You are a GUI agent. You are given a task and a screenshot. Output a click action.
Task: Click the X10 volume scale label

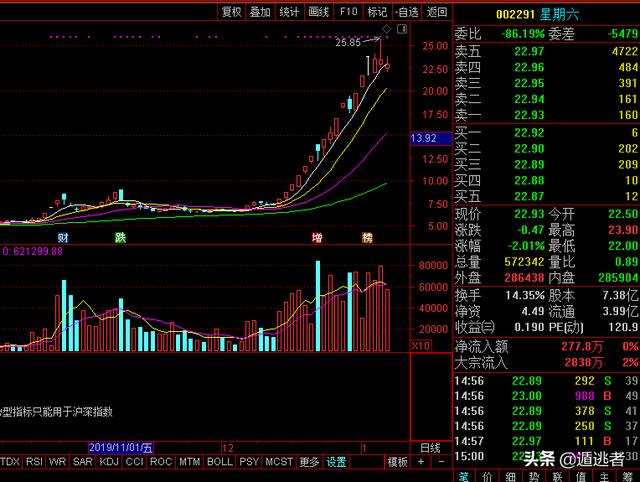pos(420,346)
